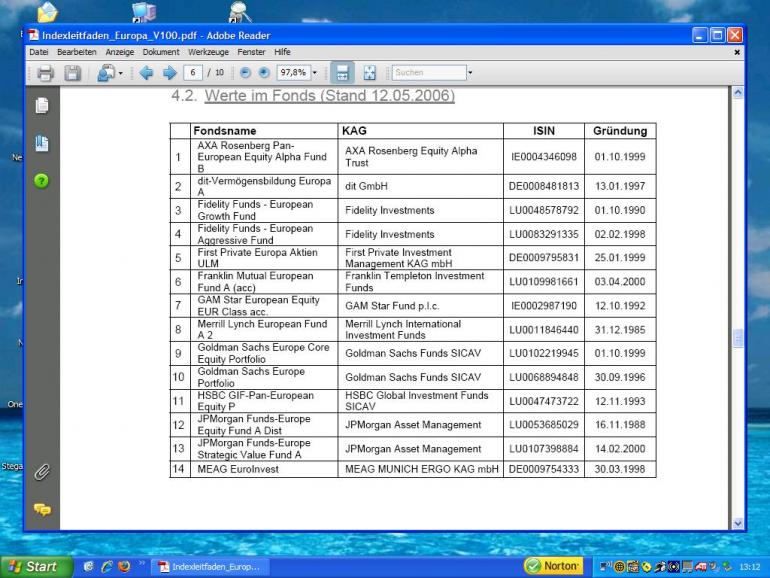Click scrollbar up arrow in document

click(738, 92)
